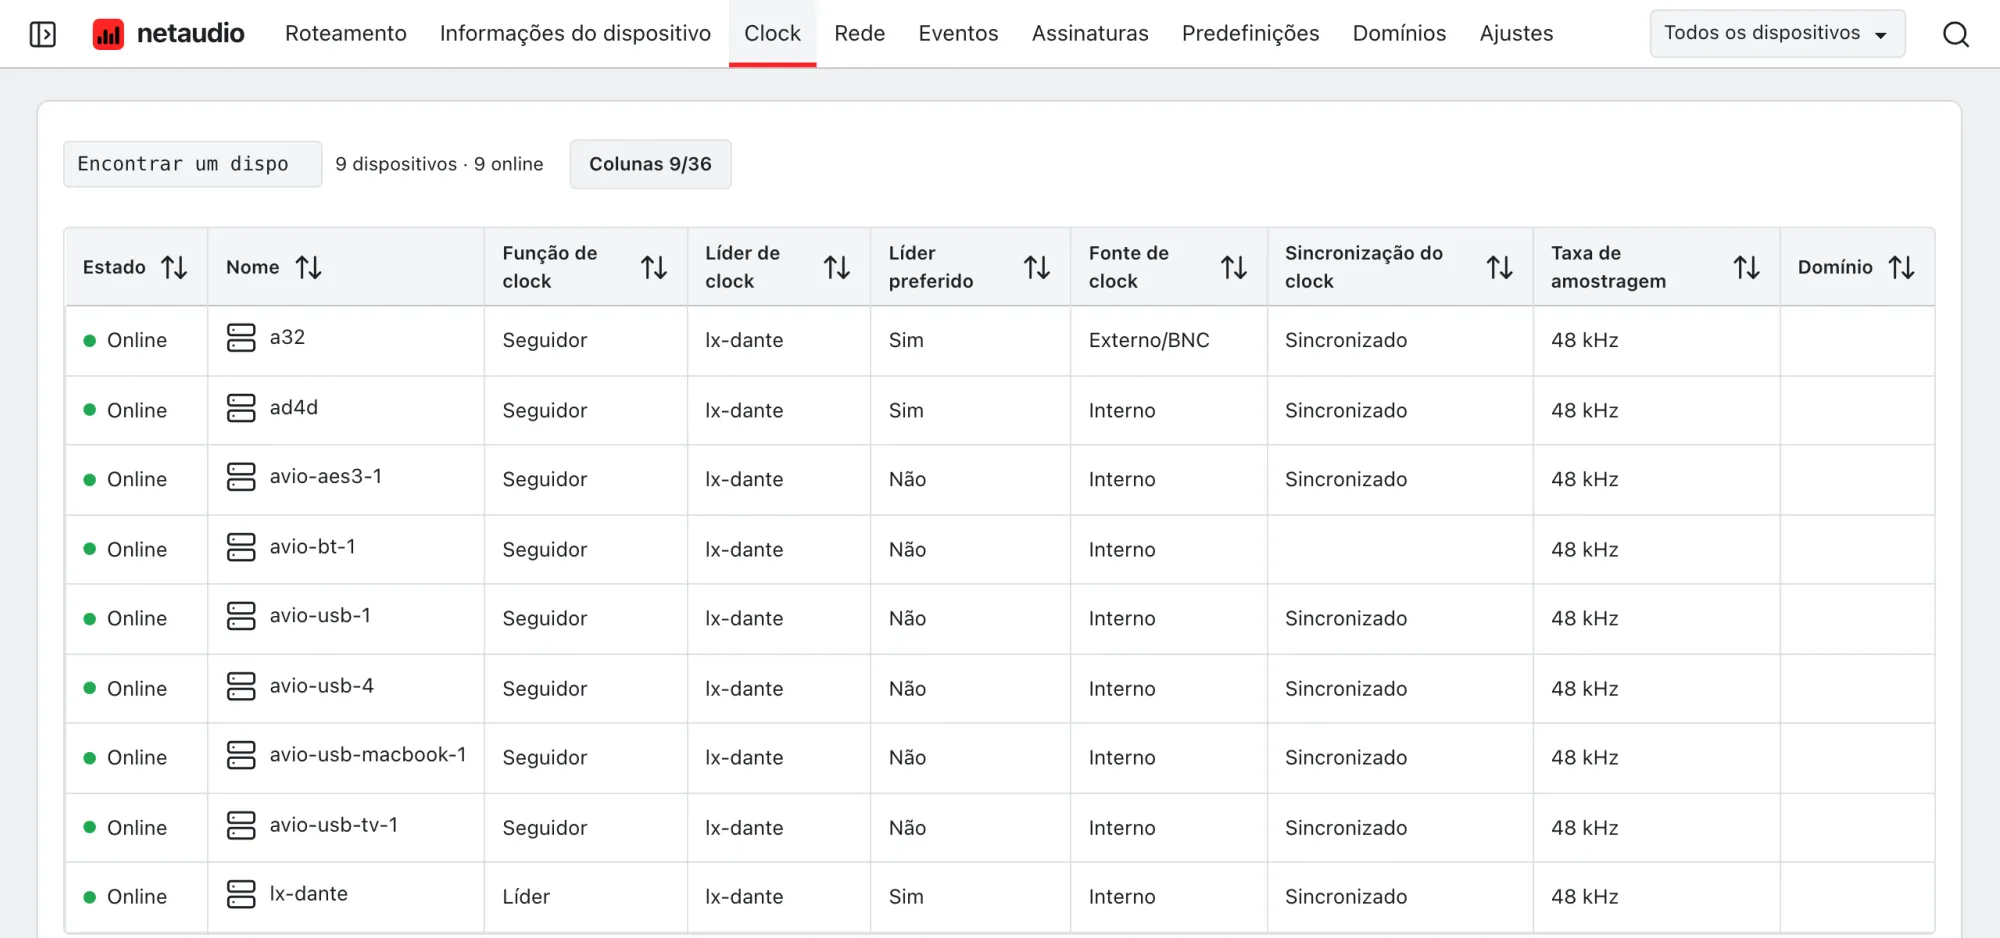Select device name avio-usb-macbook-1
2000x938 pixels.
pos(368,755)
